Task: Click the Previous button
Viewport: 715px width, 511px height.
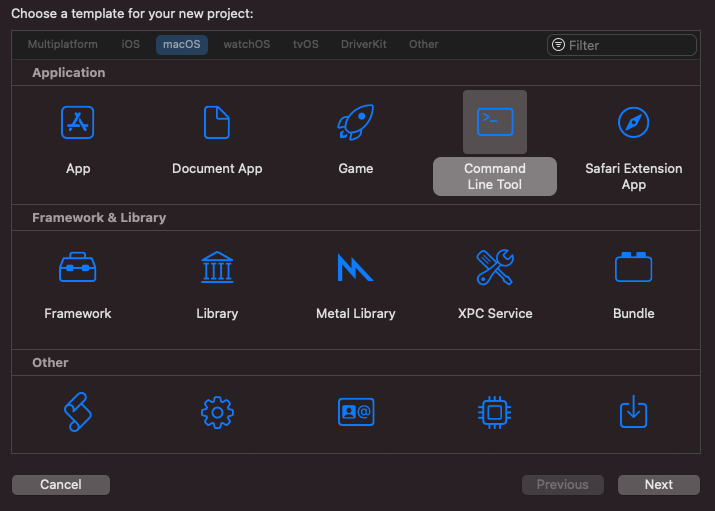Action: point(563,485)
